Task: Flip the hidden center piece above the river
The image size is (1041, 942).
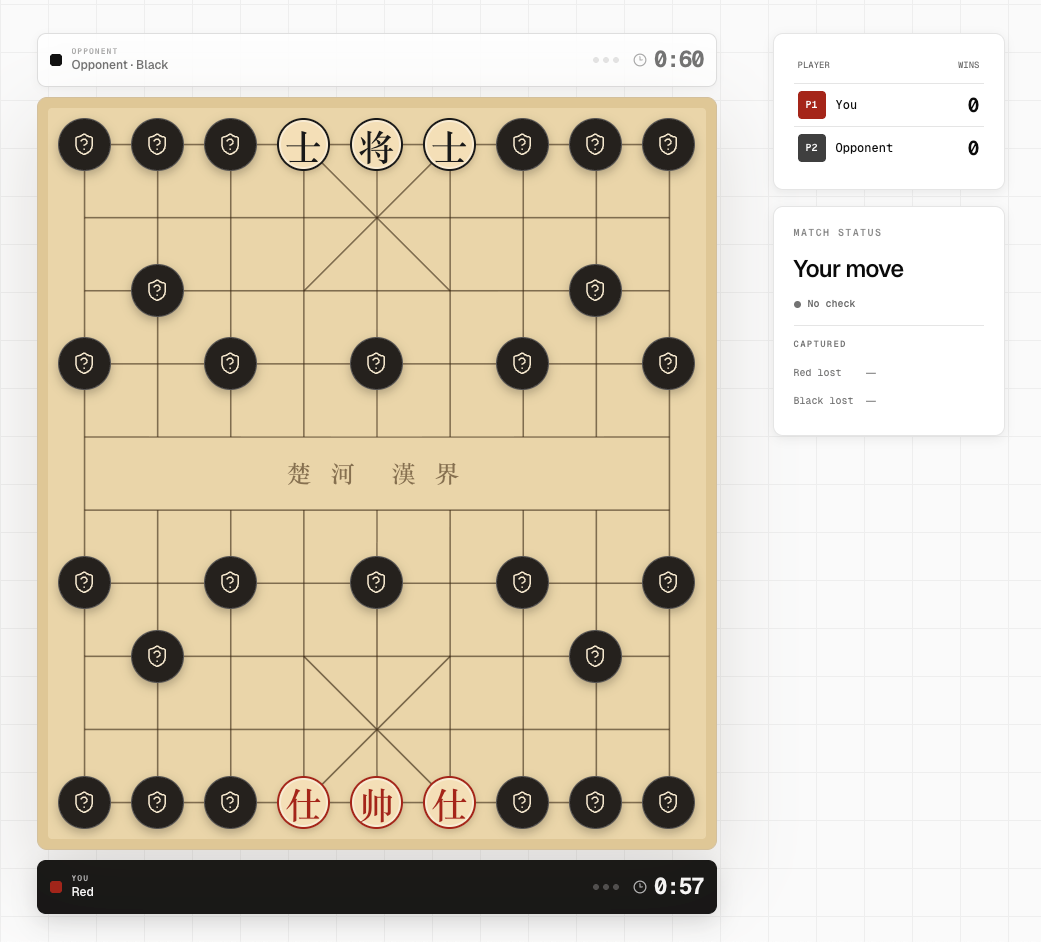Action: coord(376,364)
